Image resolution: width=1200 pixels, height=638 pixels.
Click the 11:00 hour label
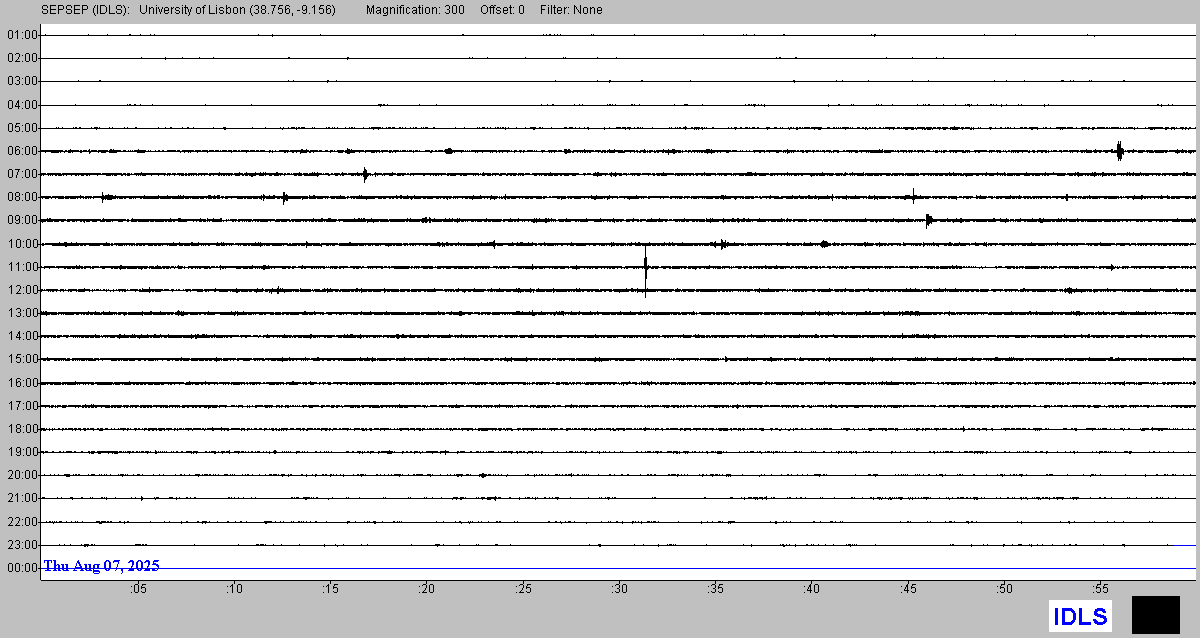pyautogui.click(x=21, y=267)
